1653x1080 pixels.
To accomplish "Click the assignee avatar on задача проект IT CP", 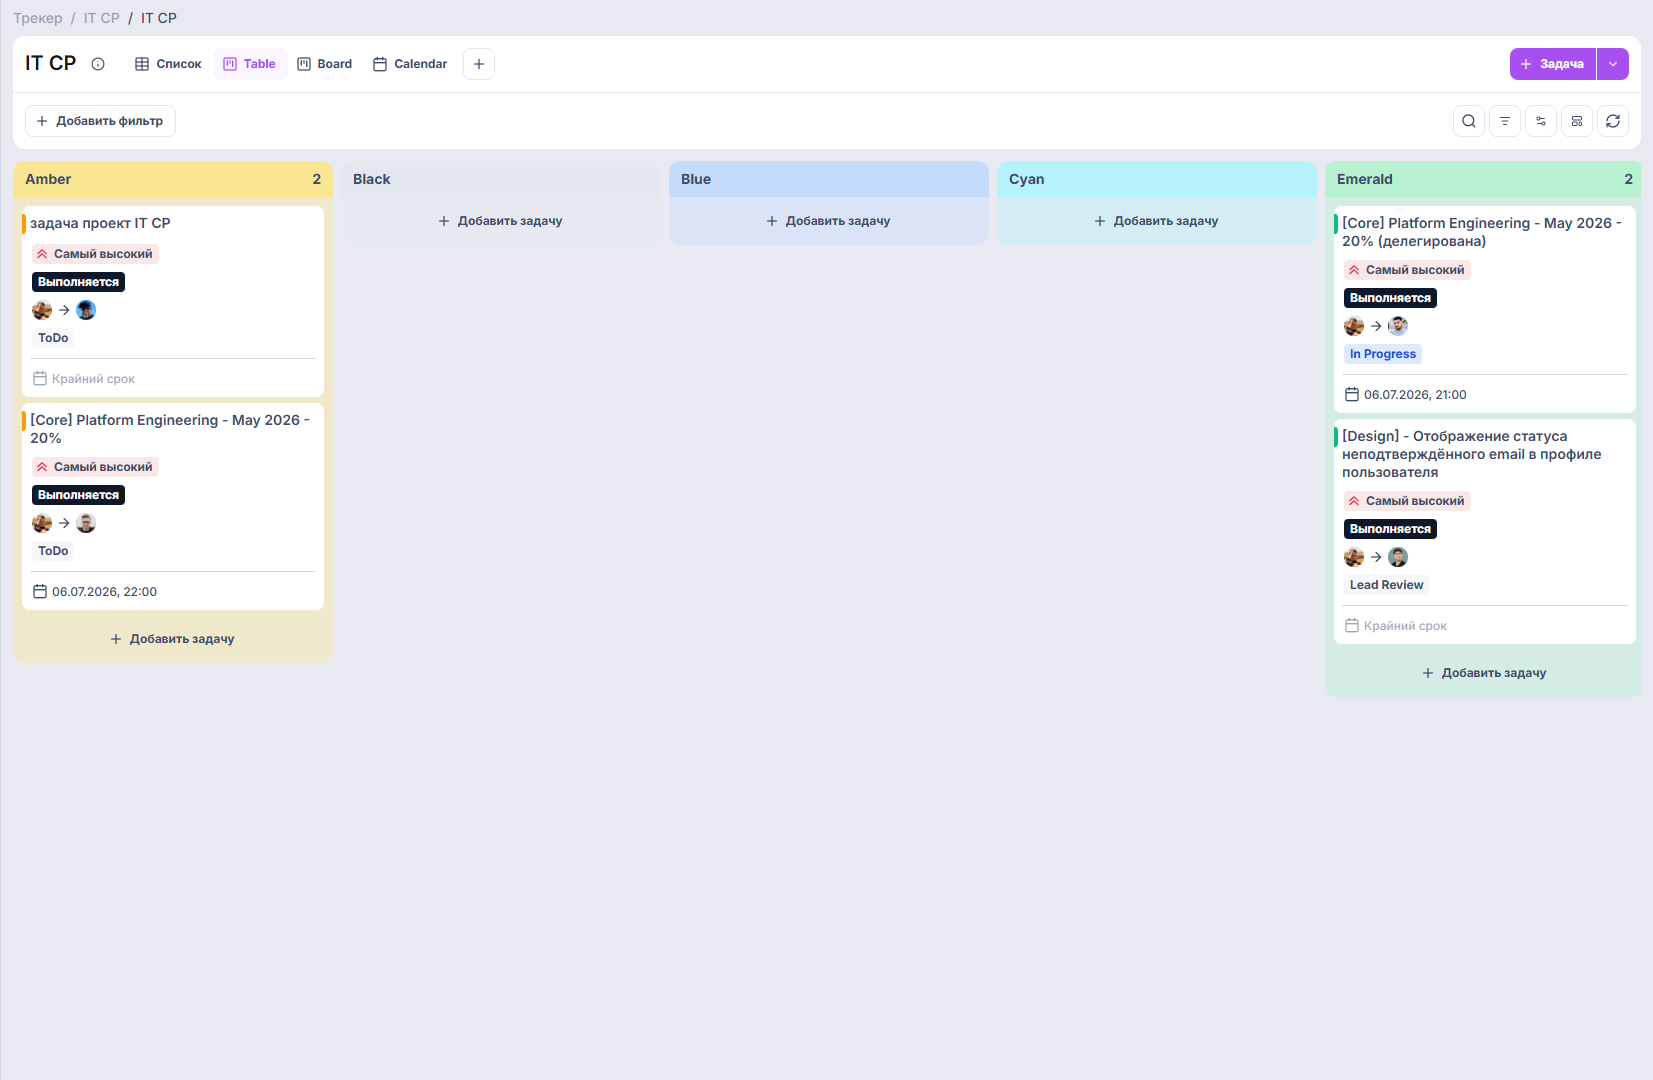I will [x=86, y=310].
